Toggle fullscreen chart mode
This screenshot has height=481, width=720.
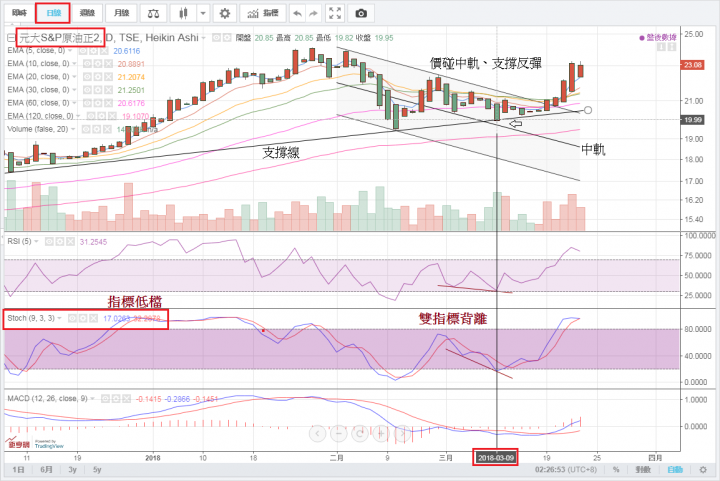[x=335, y=13]
